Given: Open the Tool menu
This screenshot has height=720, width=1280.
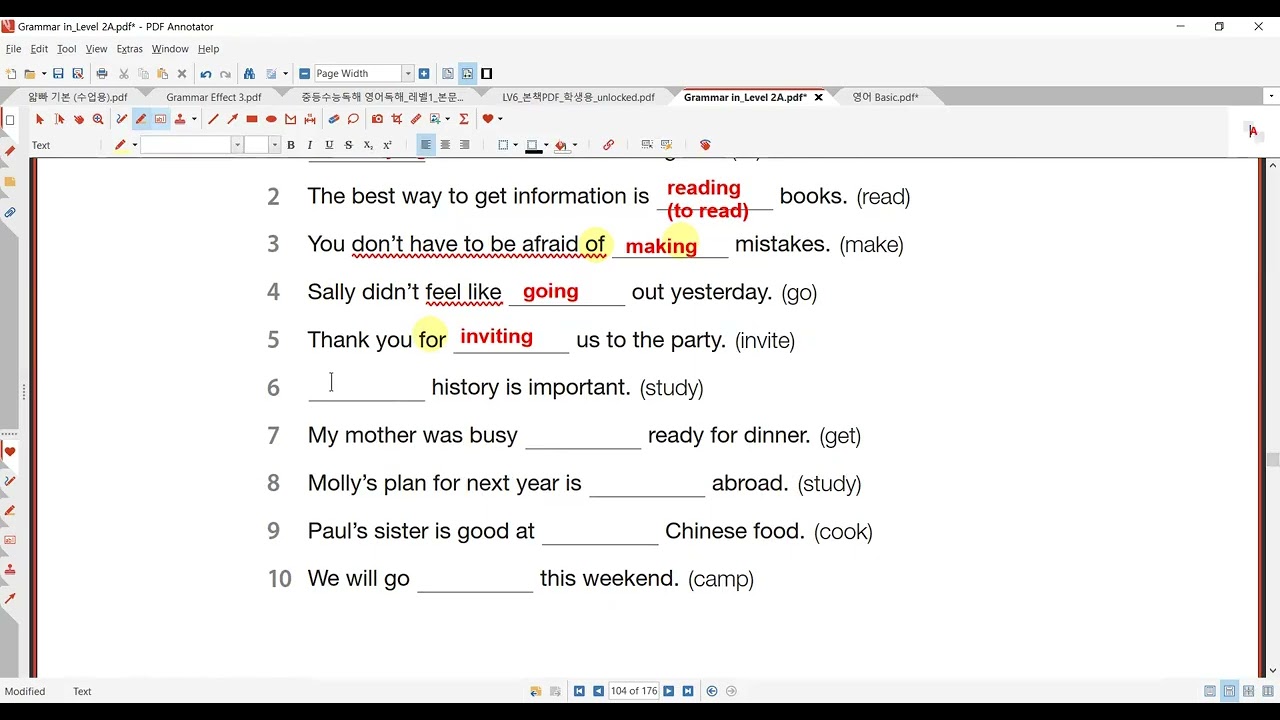Looking at the screenshot, I should click(66, 49).
